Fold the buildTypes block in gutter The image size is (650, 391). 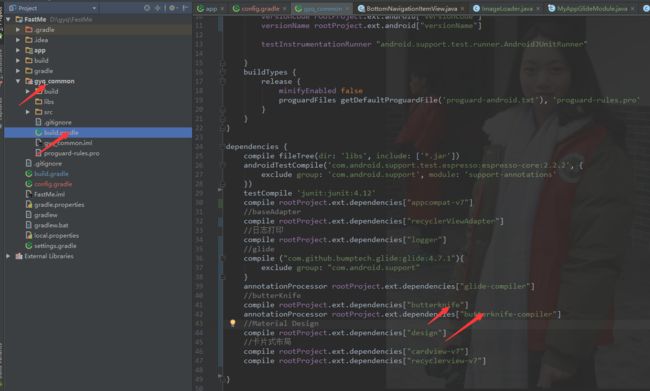pos(223,72)
